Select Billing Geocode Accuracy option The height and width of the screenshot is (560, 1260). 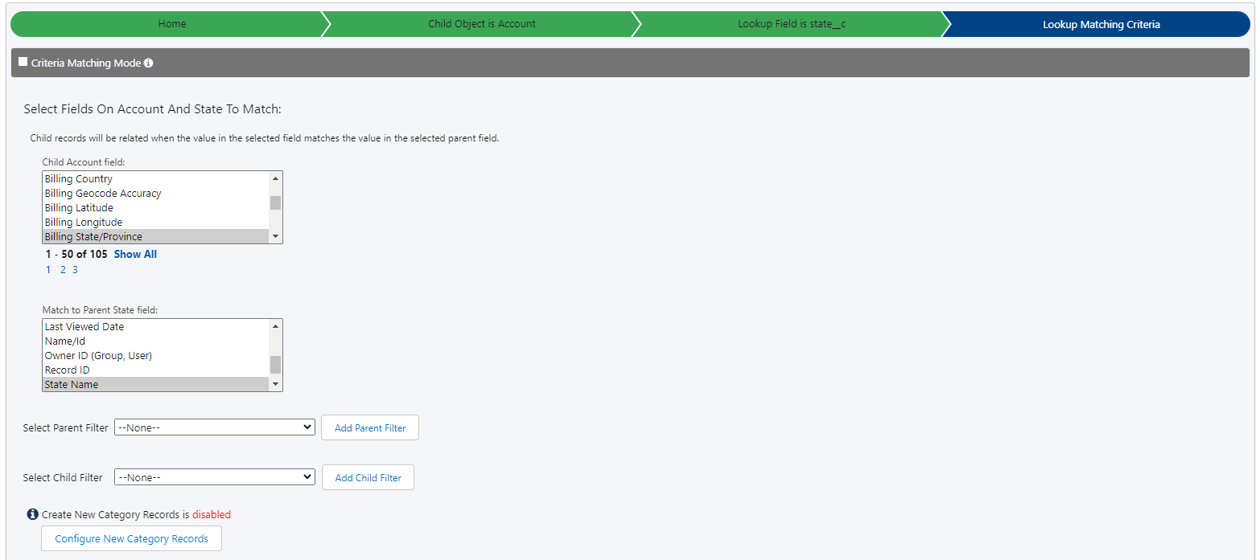pyautogui.click(x=156, y=193)
